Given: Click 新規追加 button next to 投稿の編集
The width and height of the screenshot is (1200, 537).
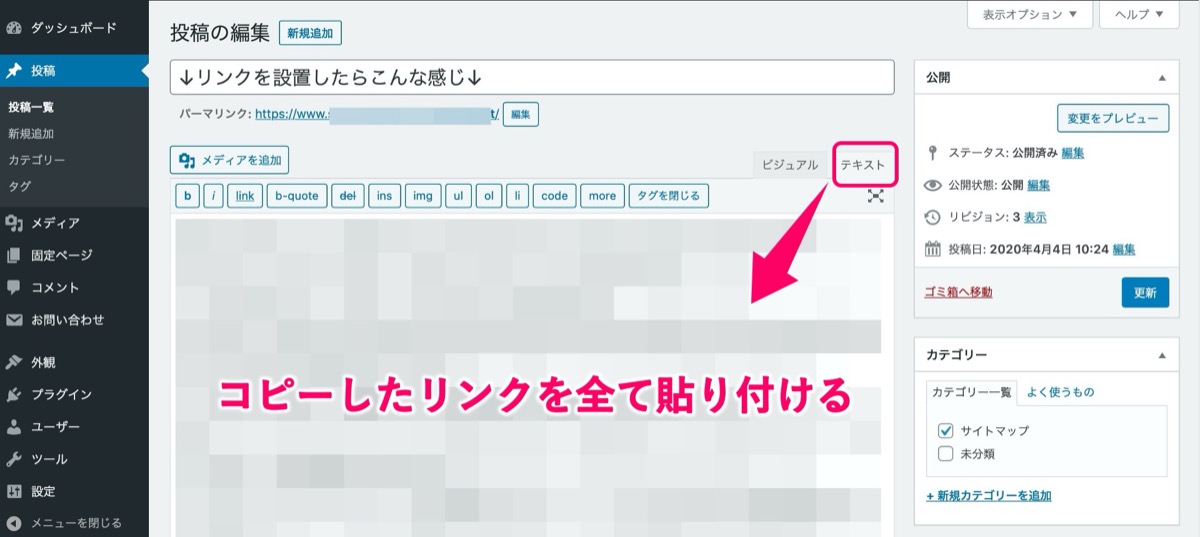Looking at the screenshot, I should (310, 33).
